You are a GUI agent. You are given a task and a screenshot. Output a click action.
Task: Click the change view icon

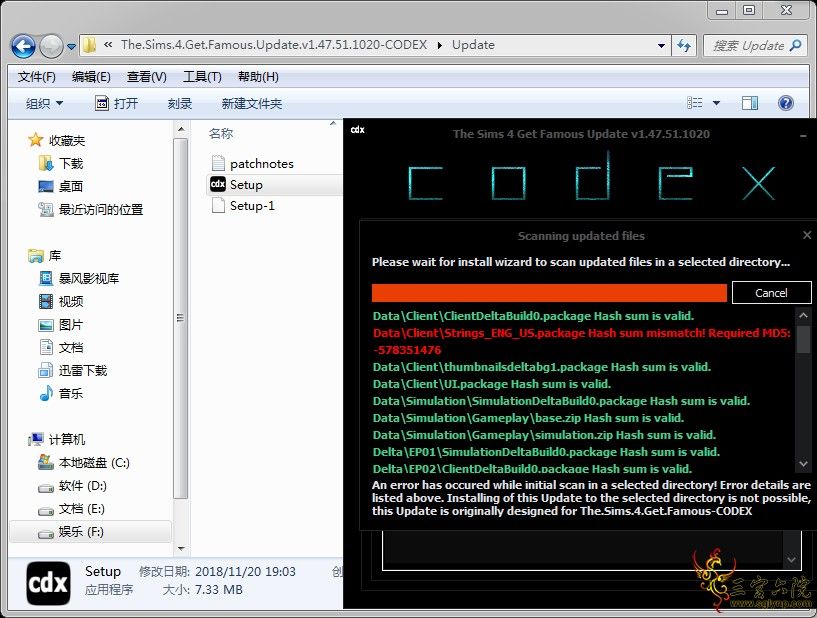tap(695, 103)
